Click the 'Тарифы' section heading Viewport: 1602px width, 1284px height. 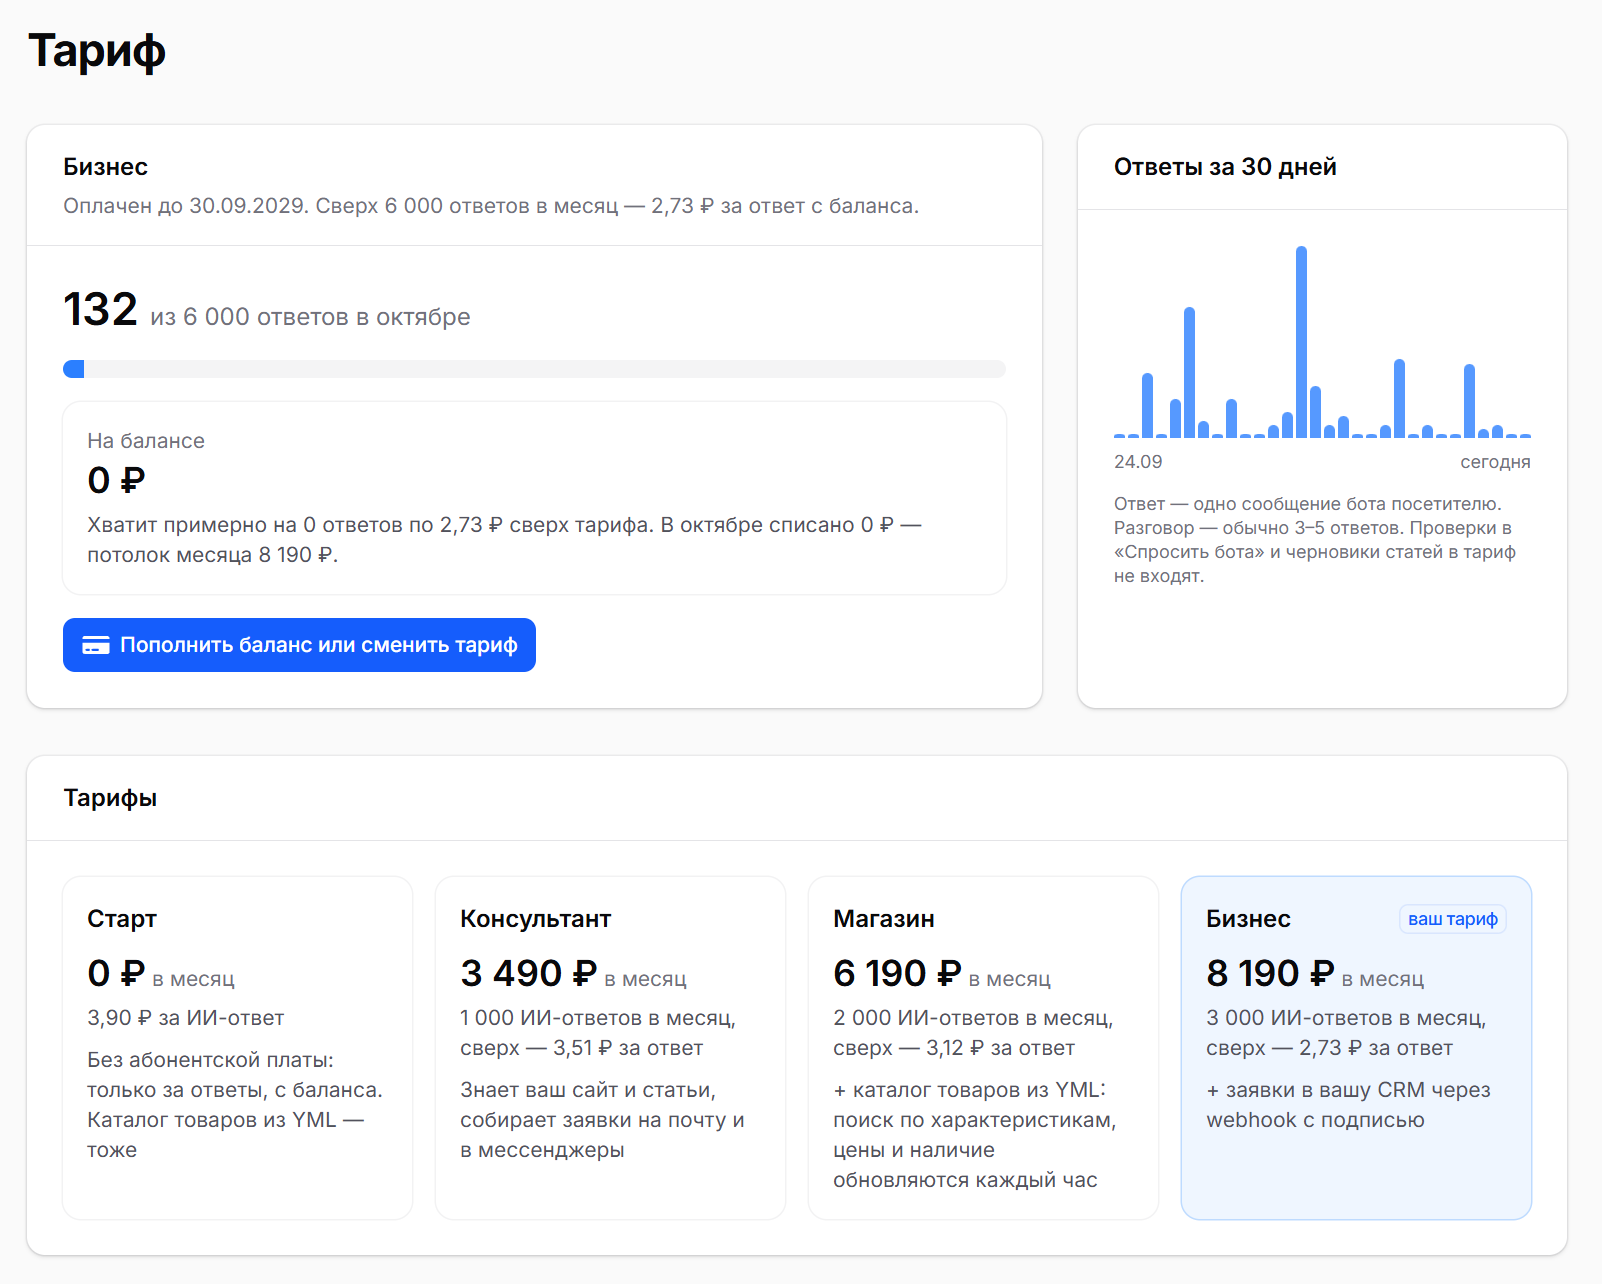point(110,798)
